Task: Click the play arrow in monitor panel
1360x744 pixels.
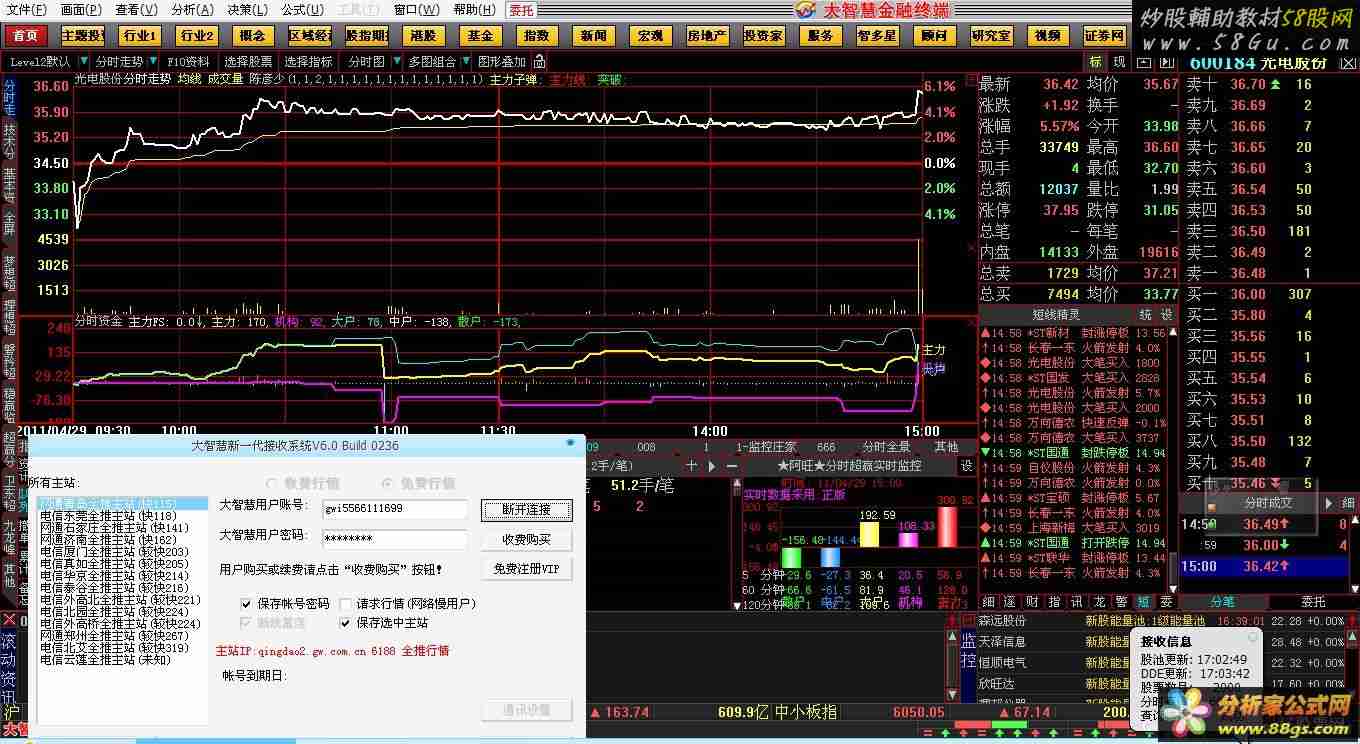Action: tap(711, 466)
